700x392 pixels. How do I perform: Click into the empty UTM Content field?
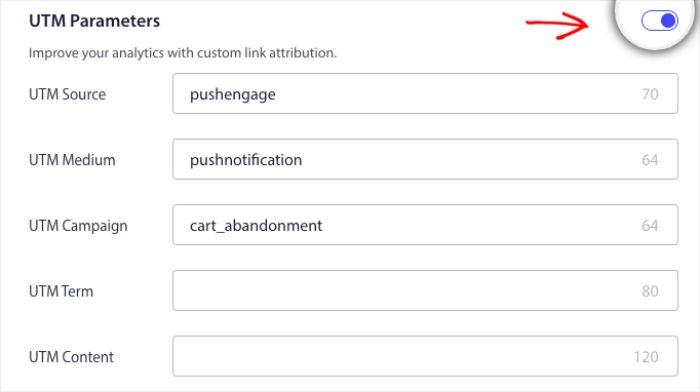tap(425, 356)
